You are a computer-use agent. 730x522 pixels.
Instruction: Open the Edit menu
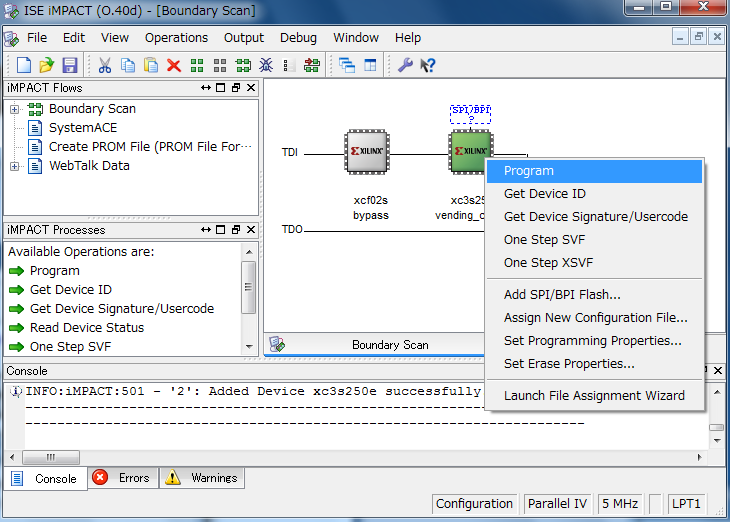pyautogui.click(x=74, y=38)
